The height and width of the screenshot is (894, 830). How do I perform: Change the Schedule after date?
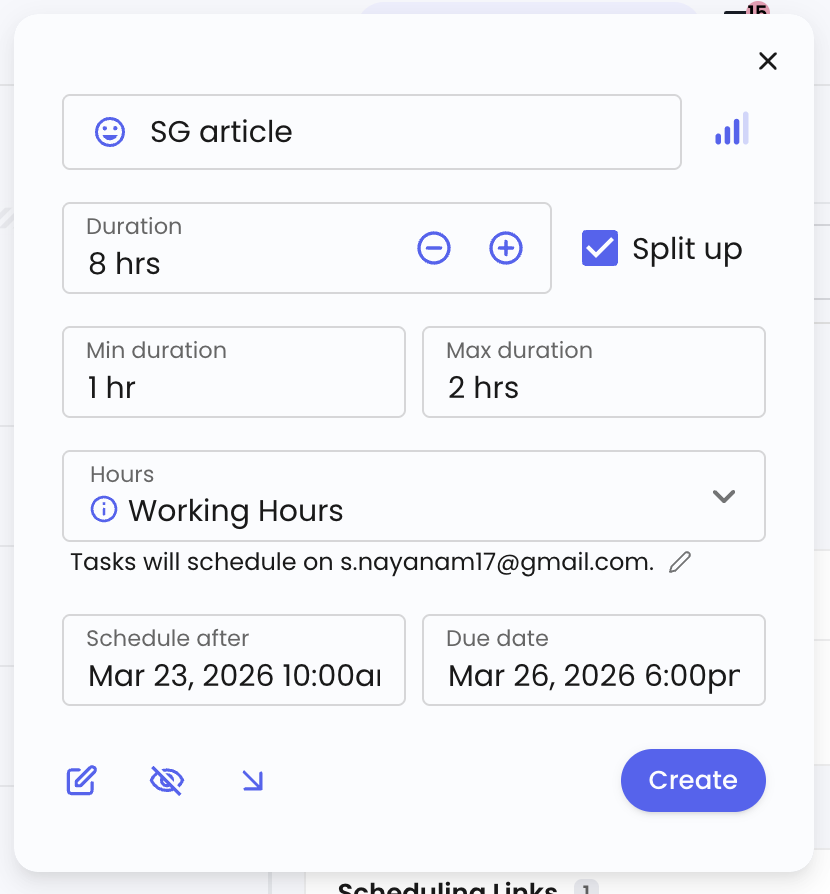point(234,660)
